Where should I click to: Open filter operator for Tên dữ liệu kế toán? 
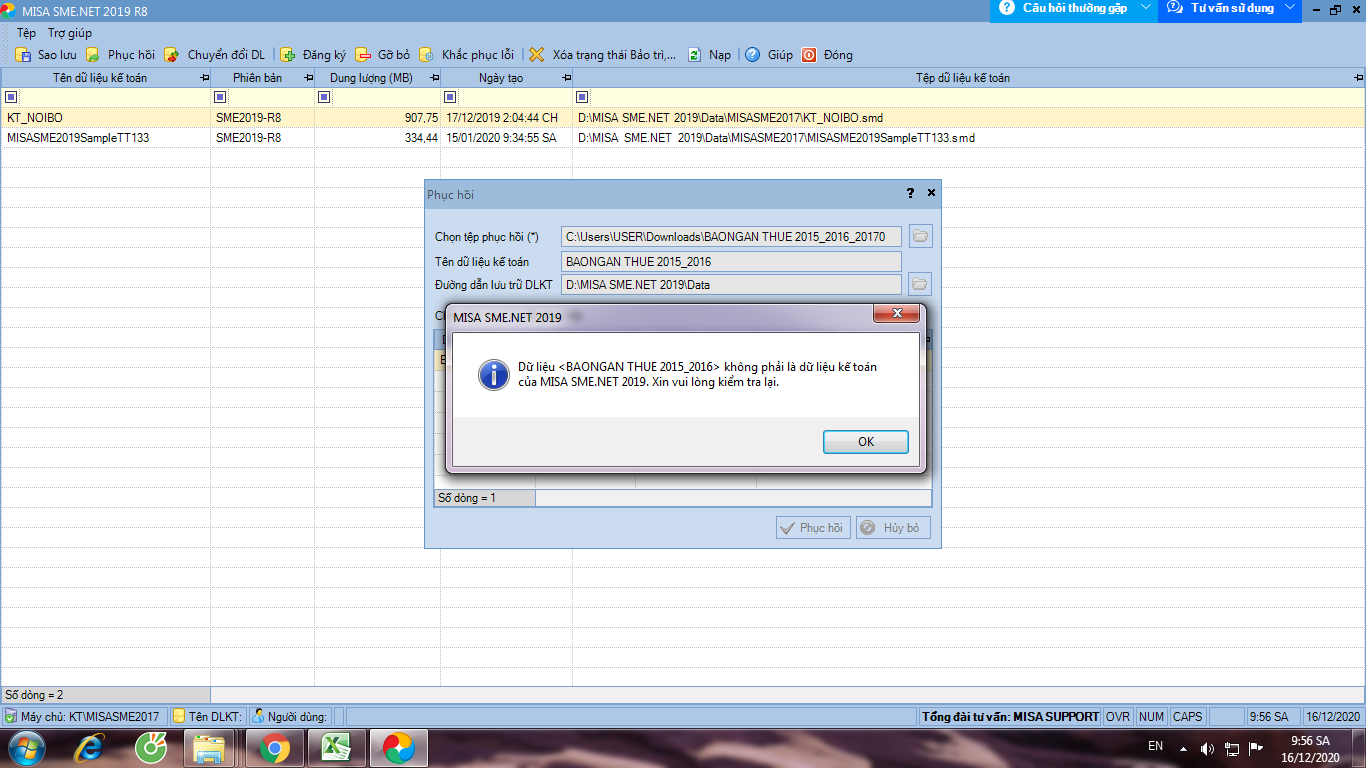click(x=12, y=97)
